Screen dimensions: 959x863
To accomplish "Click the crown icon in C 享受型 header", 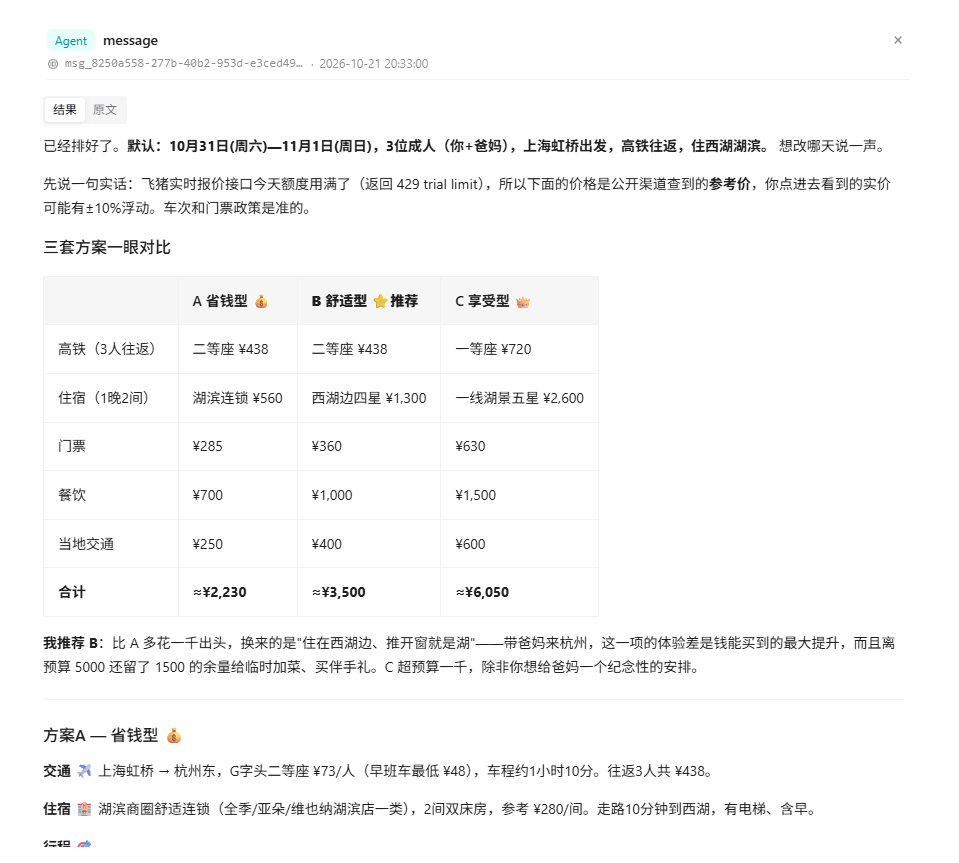I will pyautogui.click(x=523, y=302).
